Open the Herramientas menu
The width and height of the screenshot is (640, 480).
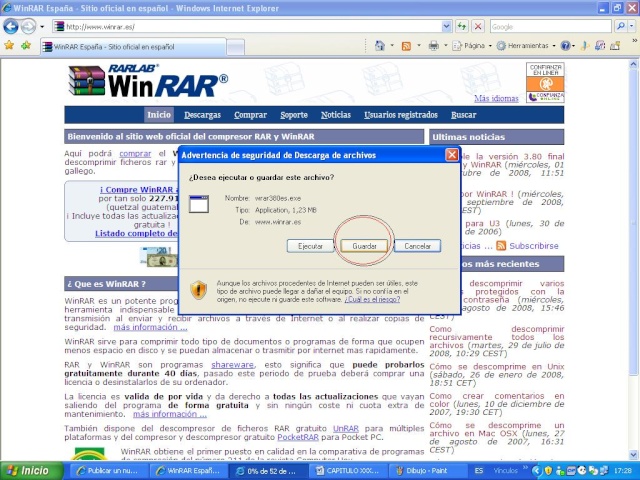pyautogui.click(x=526, y=46)
